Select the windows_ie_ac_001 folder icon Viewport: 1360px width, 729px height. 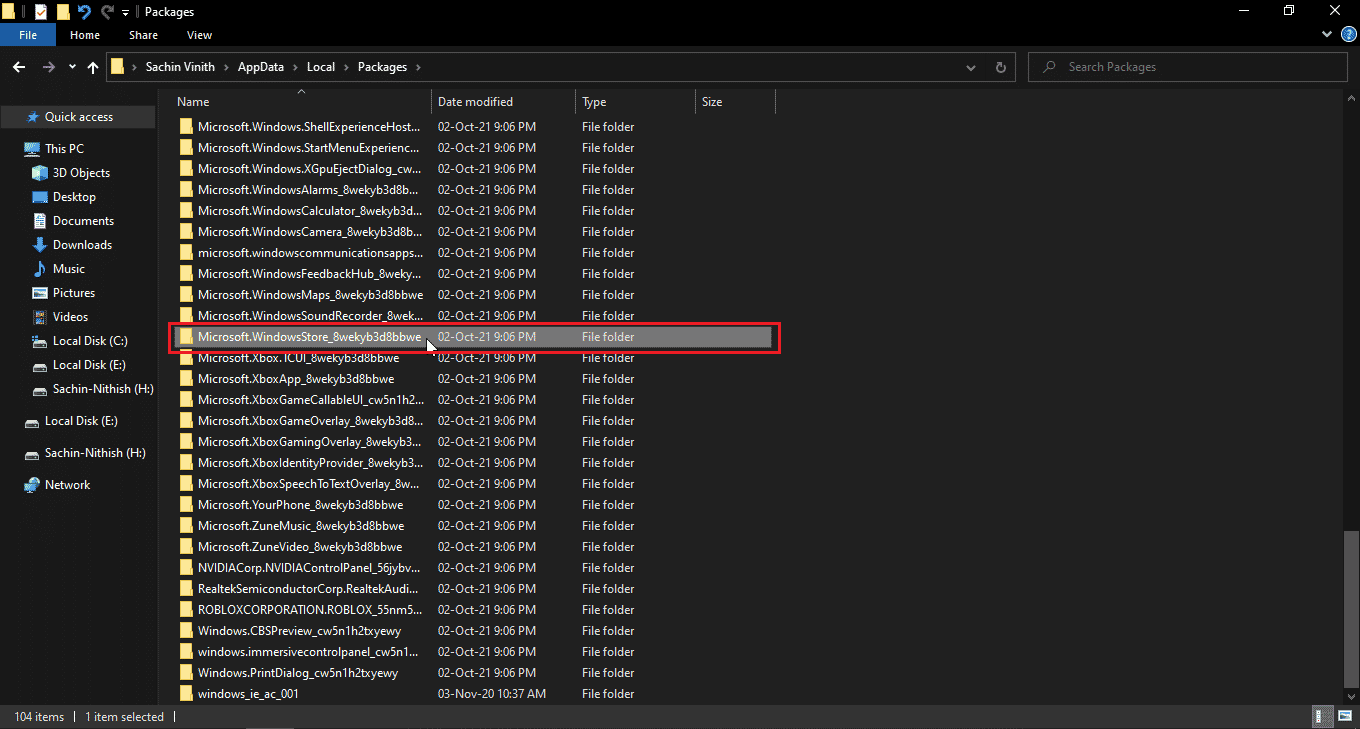click(x=185, y=694)
